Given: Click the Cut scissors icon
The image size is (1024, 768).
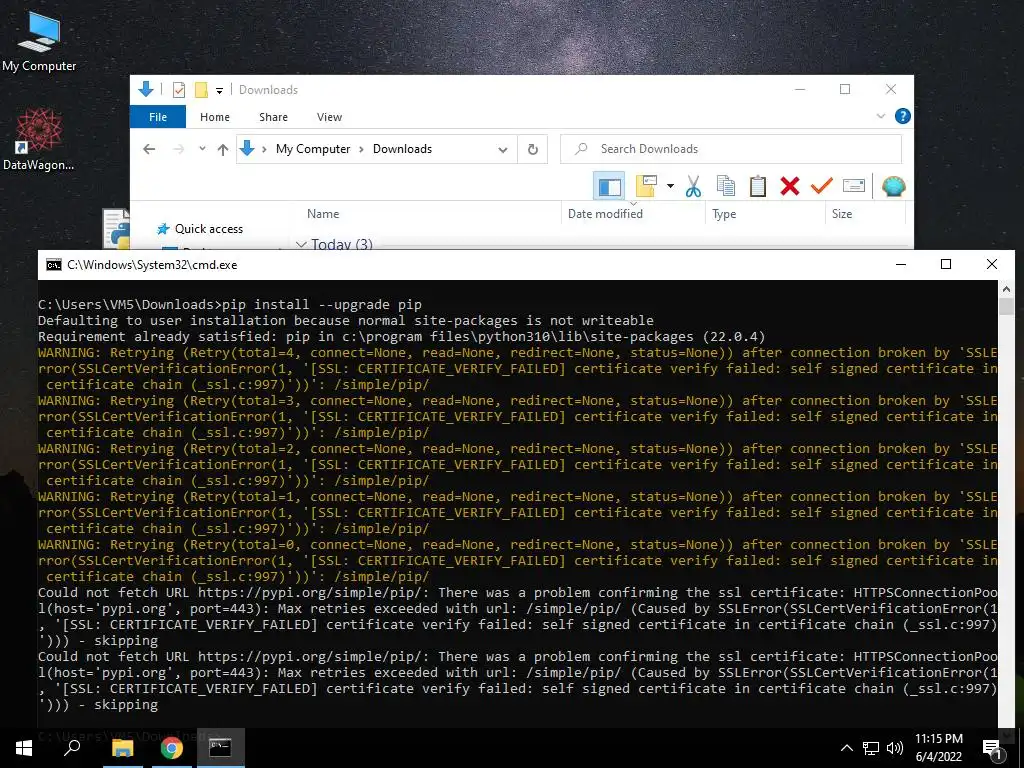Looking at the screenshot, I should (694, 187).
